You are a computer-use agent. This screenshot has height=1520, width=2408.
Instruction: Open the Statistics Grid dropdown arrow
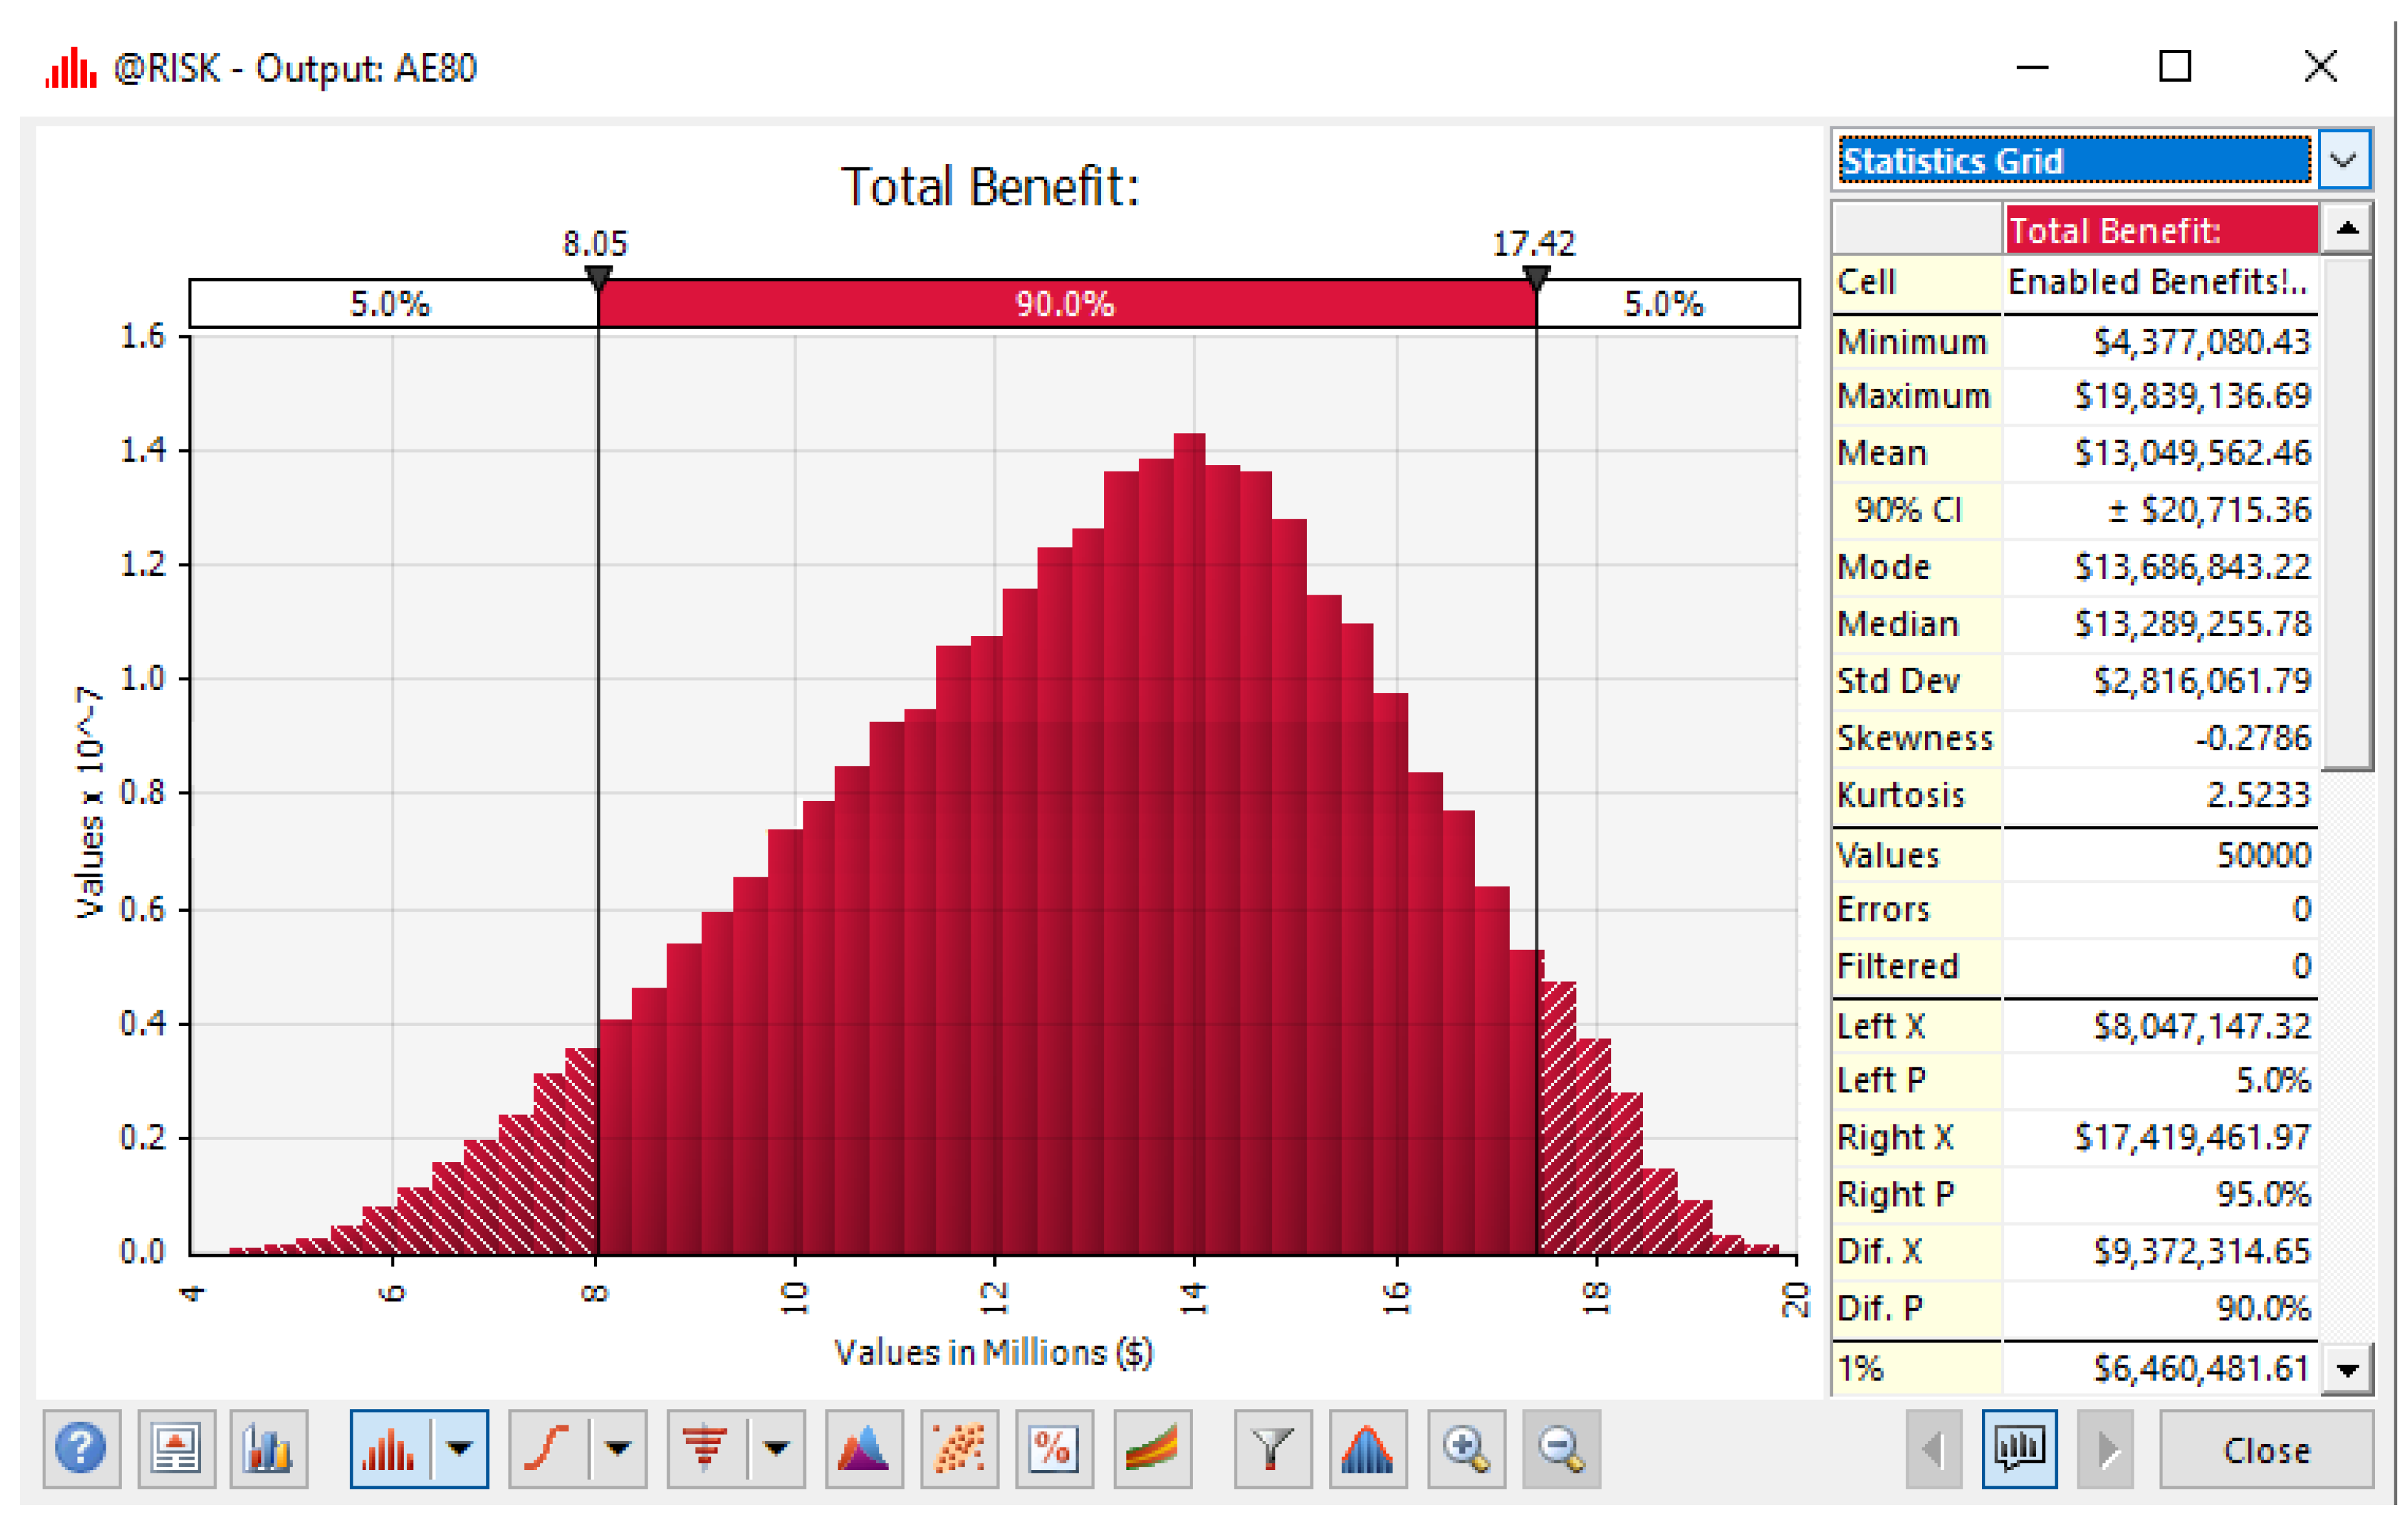pyautogui.click(x=2344, y=160)
